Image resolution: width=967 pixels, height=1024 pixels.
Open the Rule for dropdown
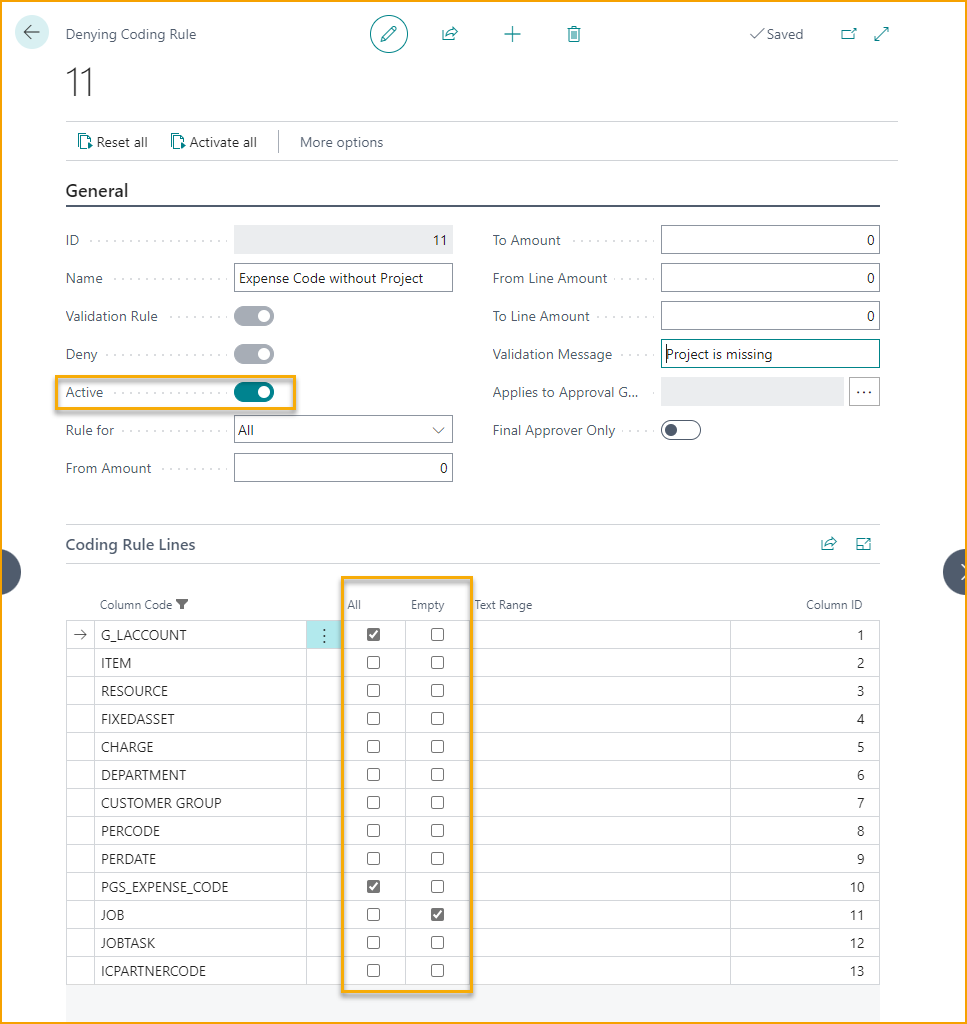click(343, 430)
